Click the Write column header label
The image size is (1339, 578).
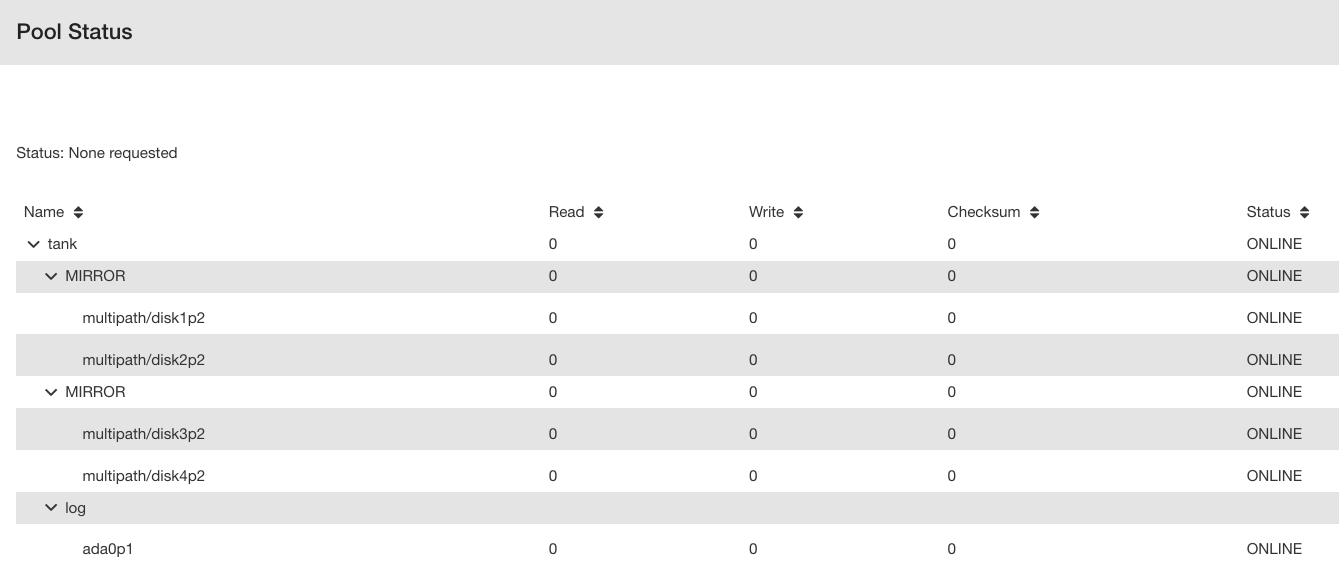click(767, 212)
